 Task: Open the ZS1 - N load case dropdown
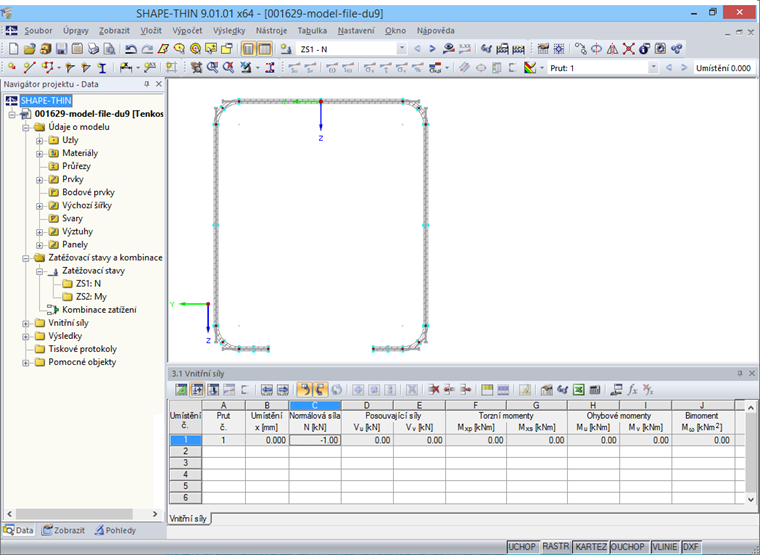point(402,48)
